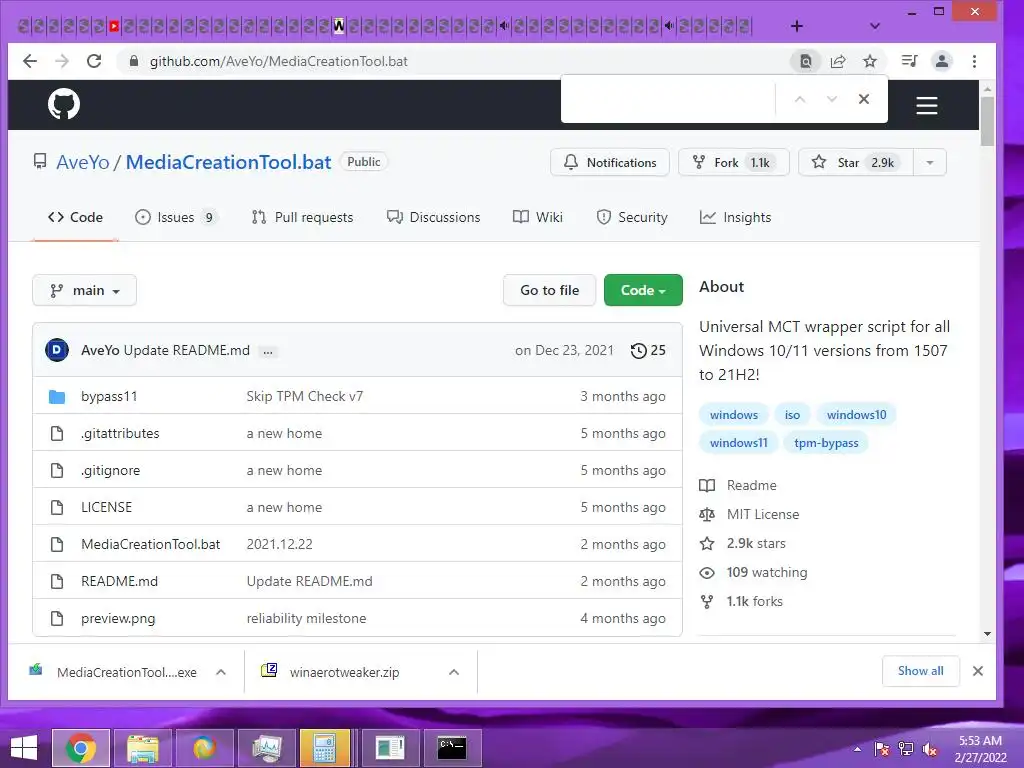Viewport: 1024px width, 768px height.
Task: Expand the green Code dropdown
Action: pos(643,291)
